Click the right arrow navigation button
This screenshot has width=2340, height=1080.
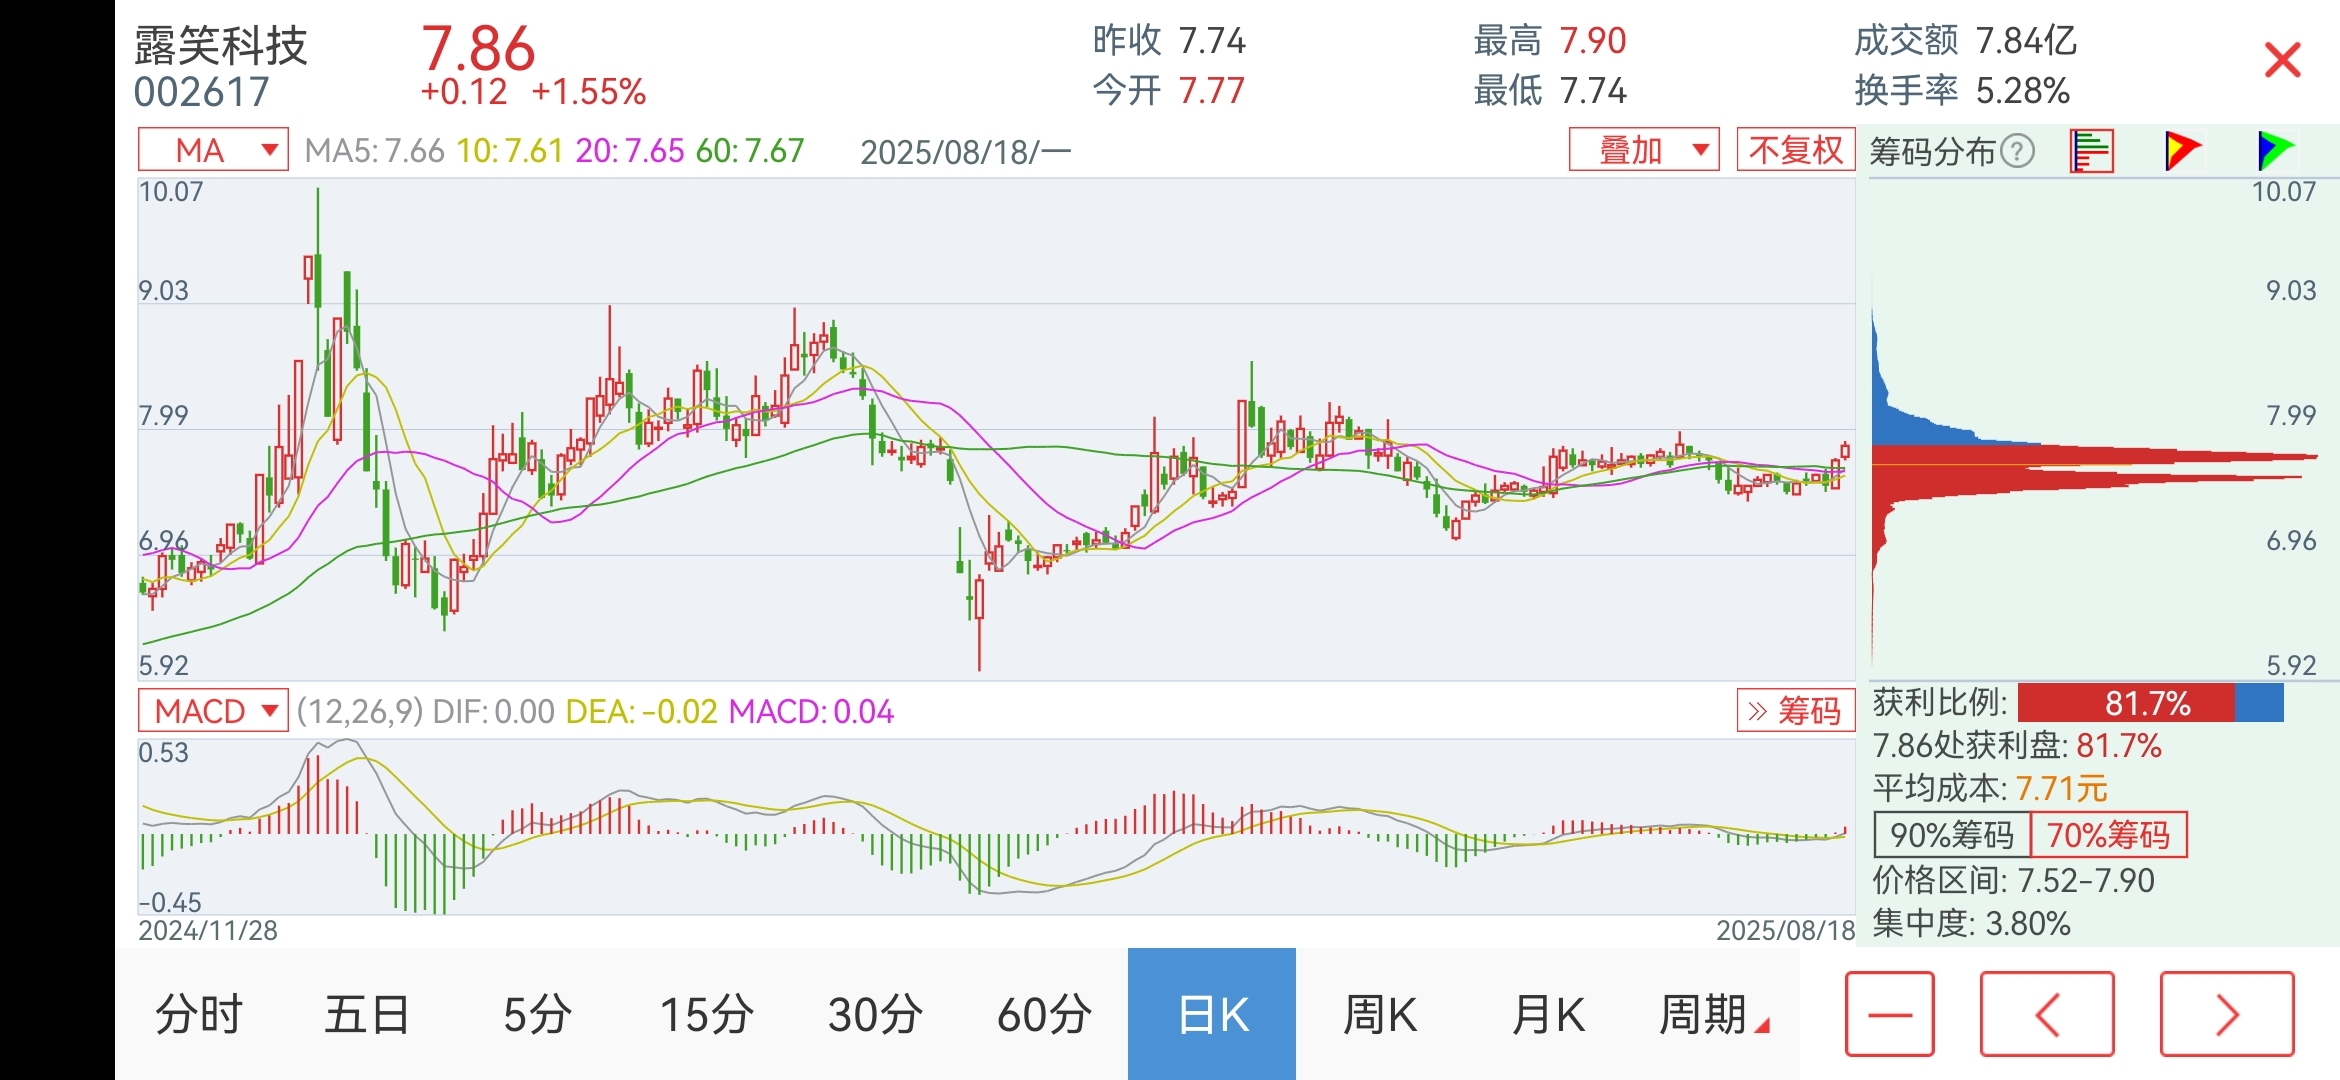2227,1014
